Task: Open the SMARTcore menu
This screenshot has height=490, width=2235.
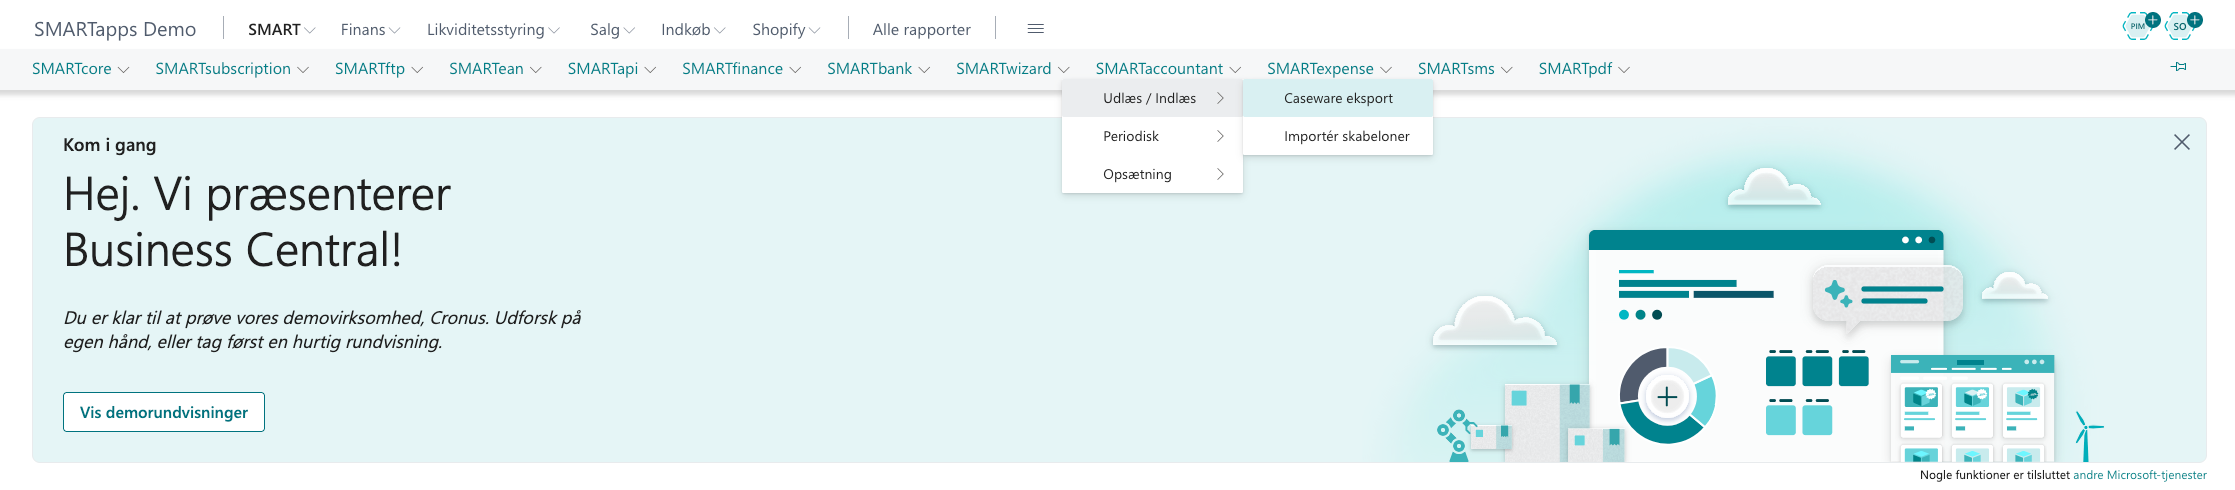Action: coord(80,69)
